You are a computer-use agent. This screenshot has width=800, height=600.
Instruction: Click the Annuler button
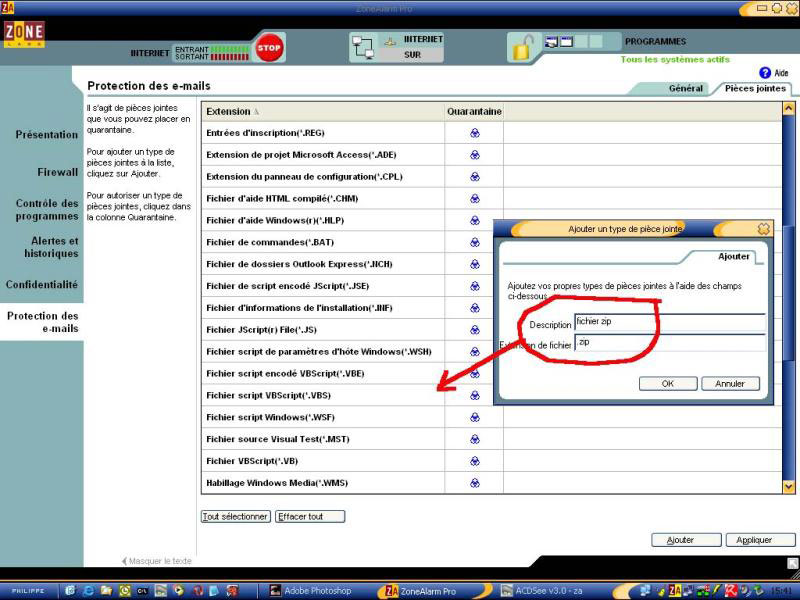click(730, 384)
